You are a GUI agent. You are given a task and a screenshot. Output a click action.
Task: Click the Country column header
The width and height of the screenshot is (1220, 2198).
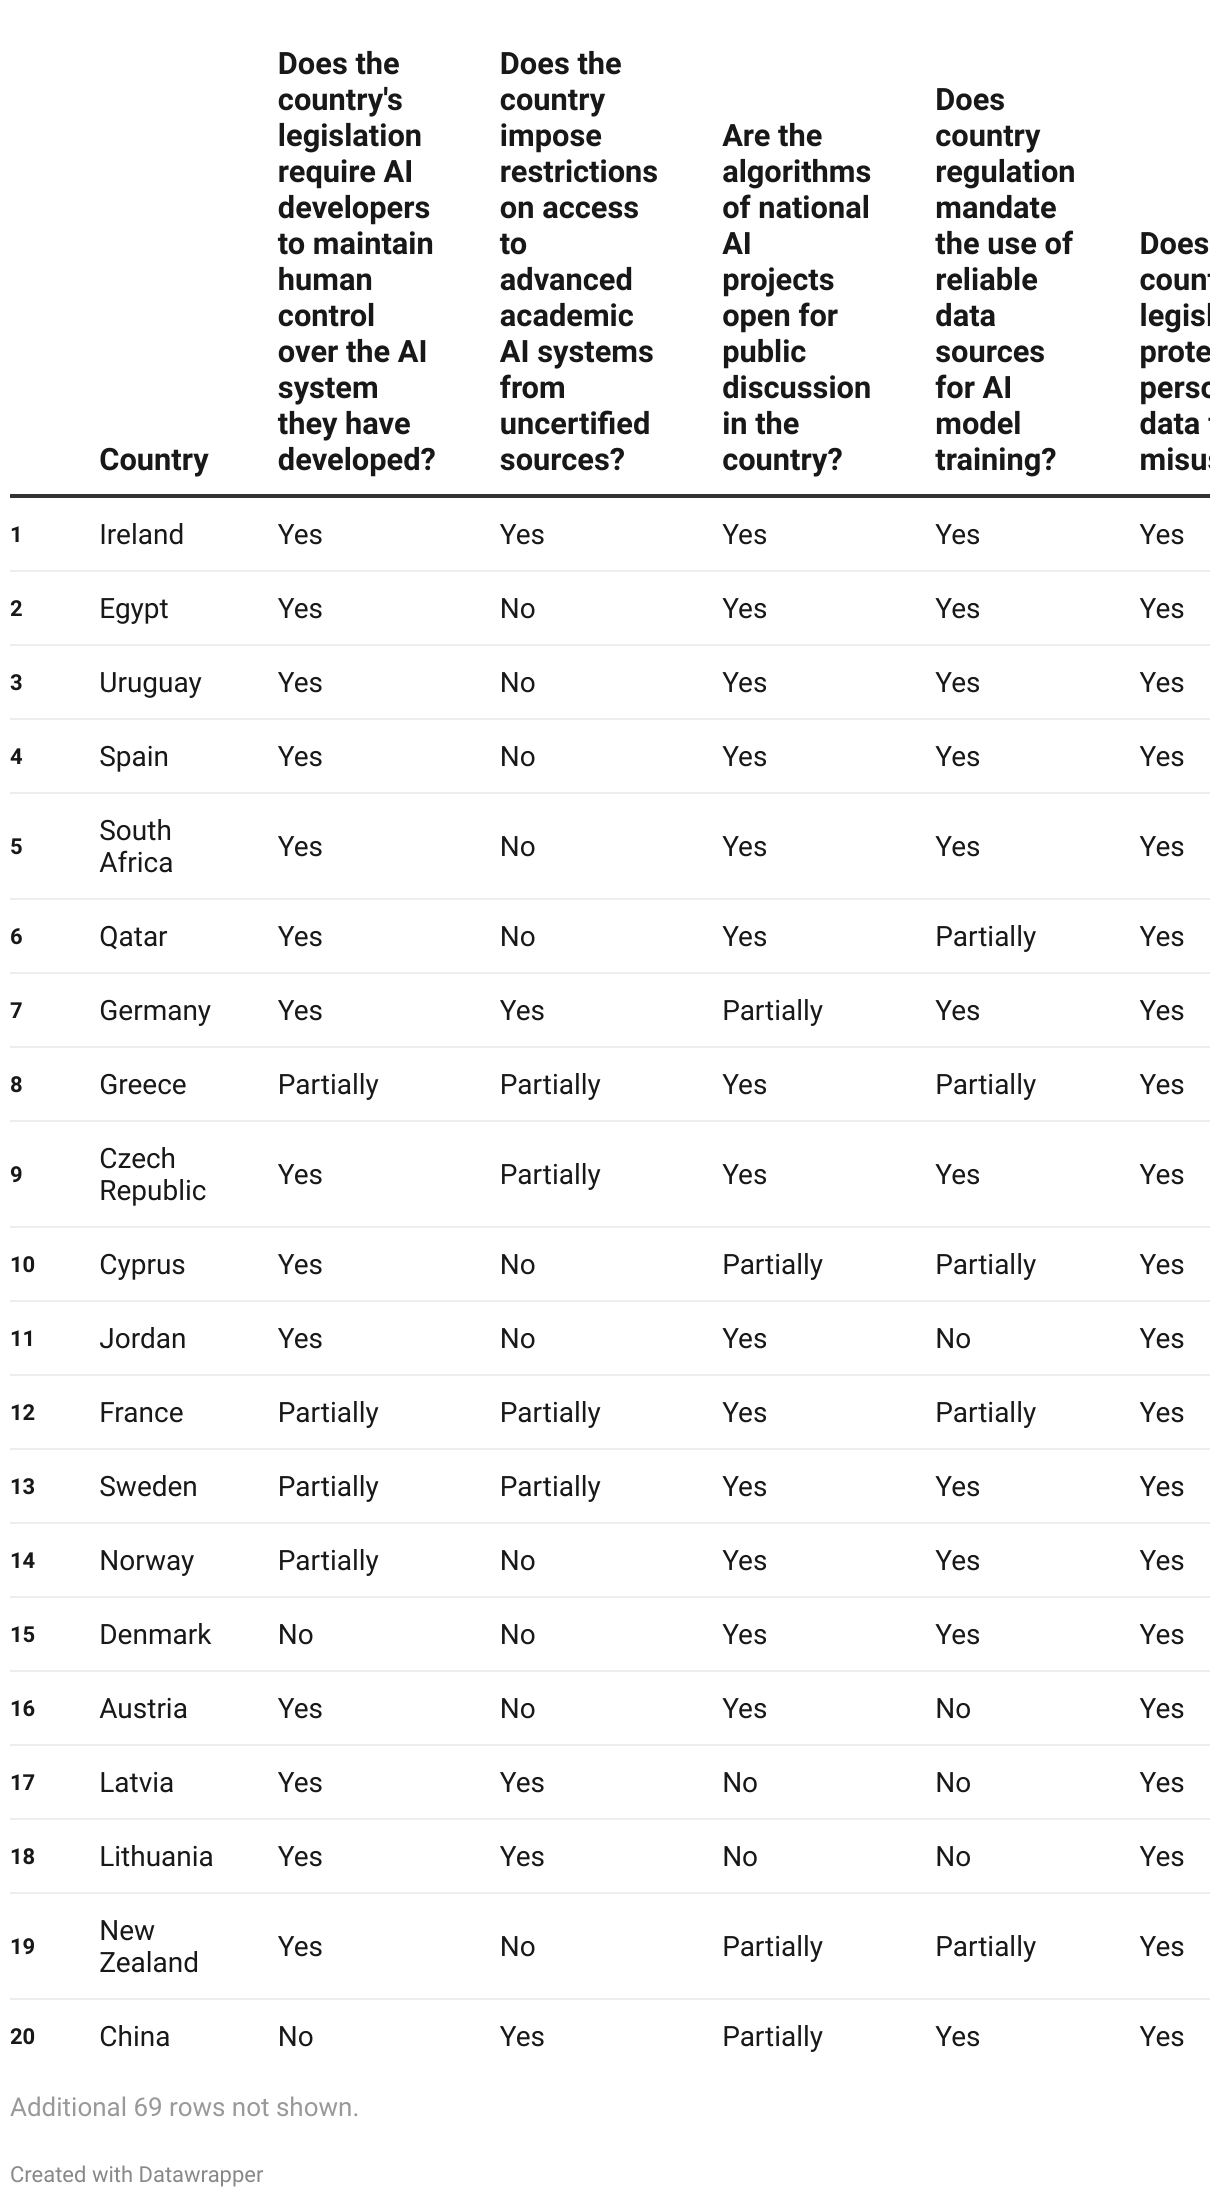154,460
